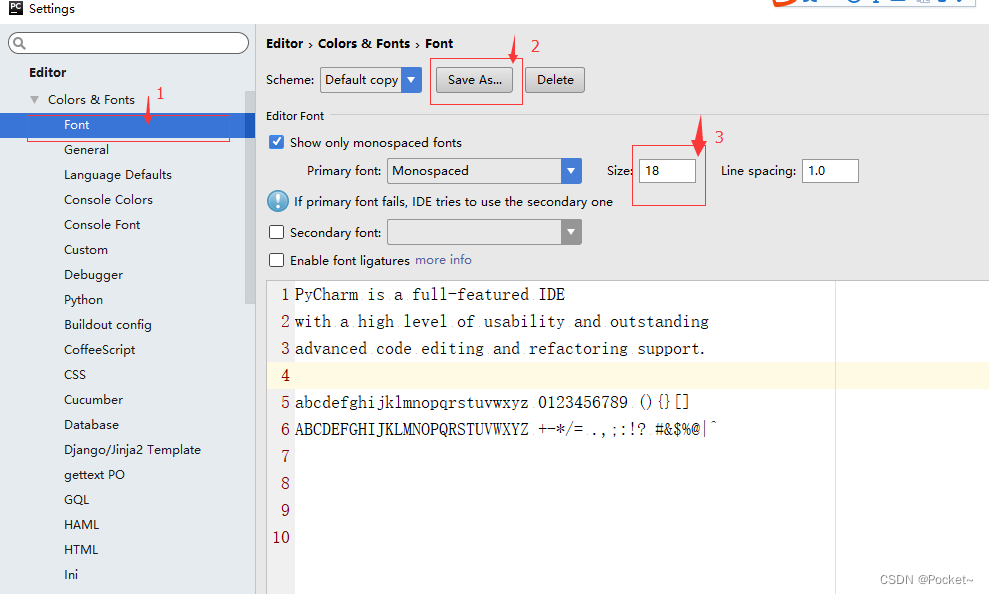Select Console Font item
Image resolution: width=989 pixels, height=594 pixels.
(102, 224)
